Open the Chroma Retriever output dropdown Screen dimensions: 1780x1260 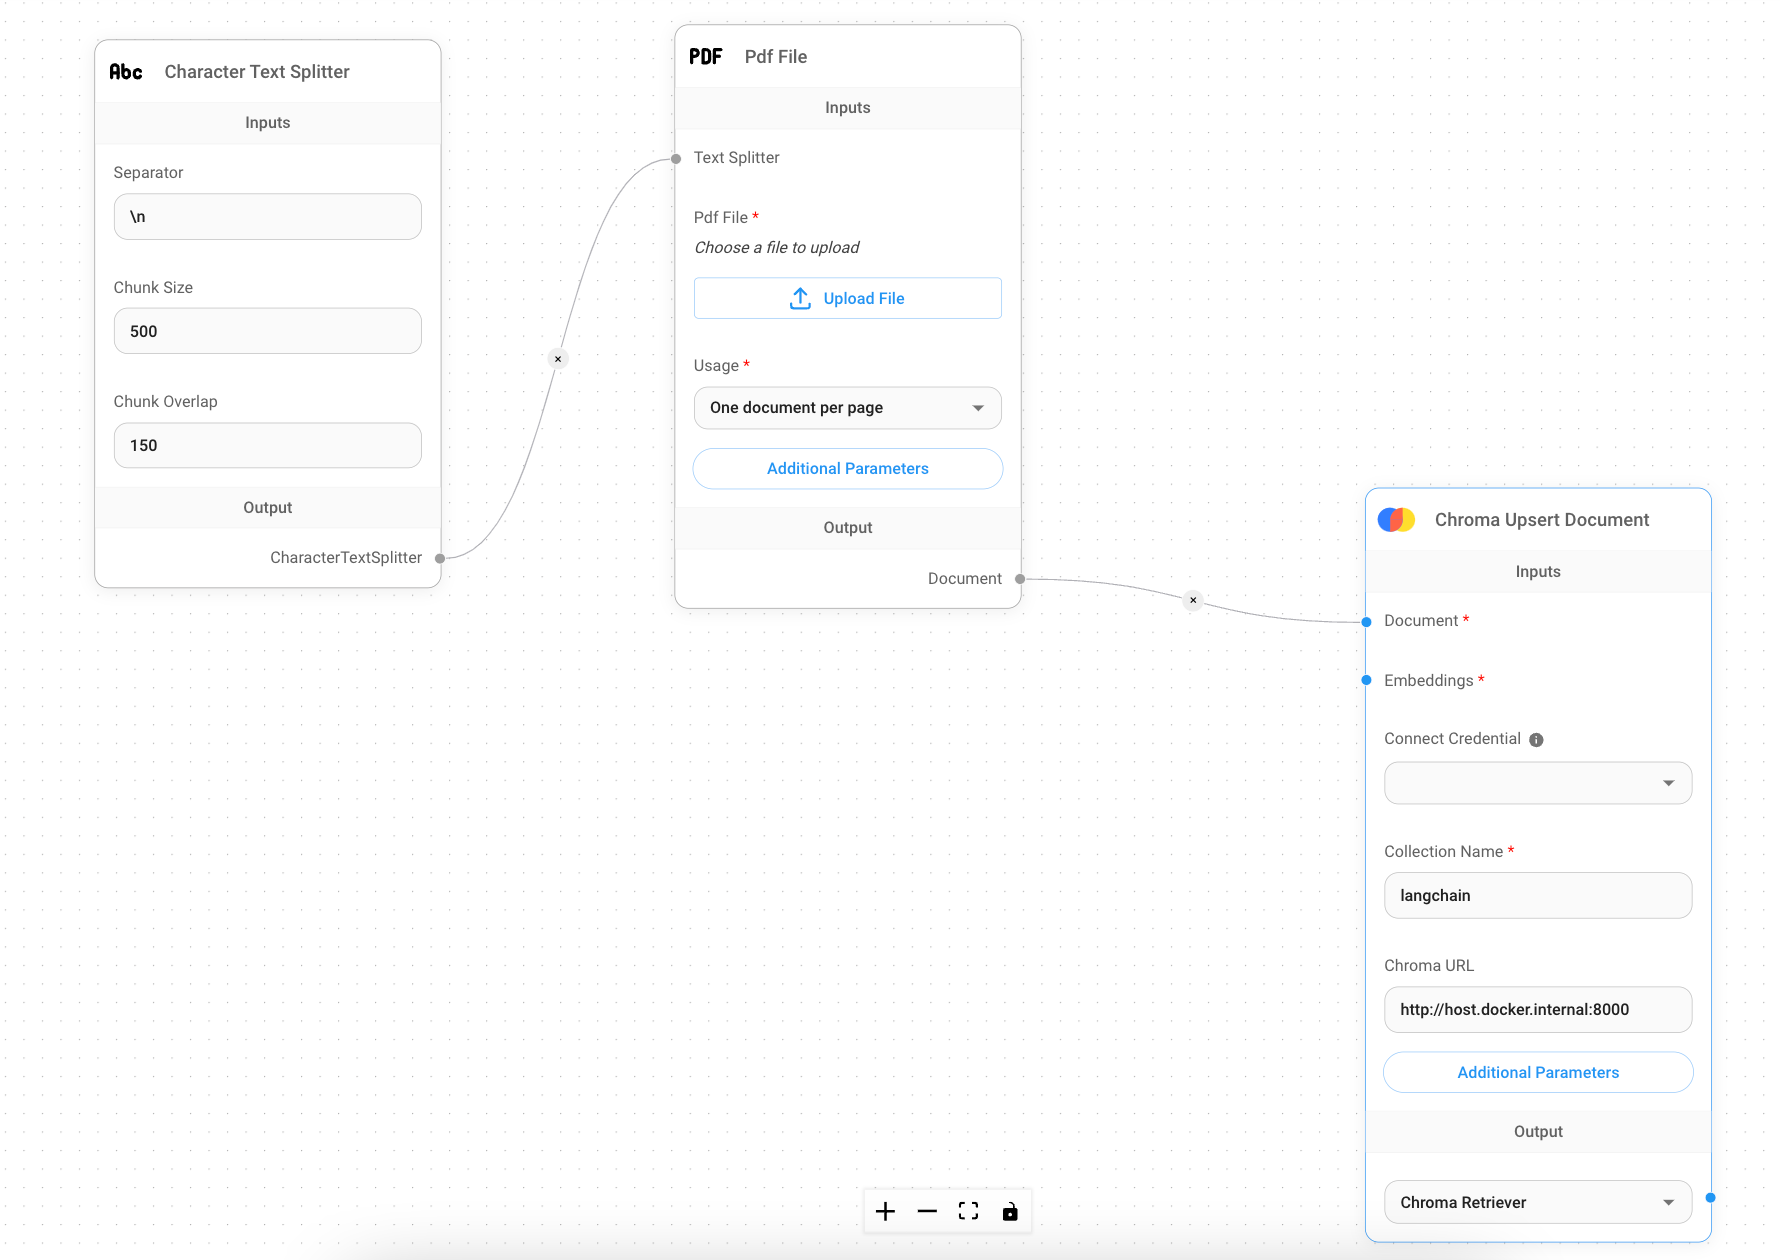1538,1202
